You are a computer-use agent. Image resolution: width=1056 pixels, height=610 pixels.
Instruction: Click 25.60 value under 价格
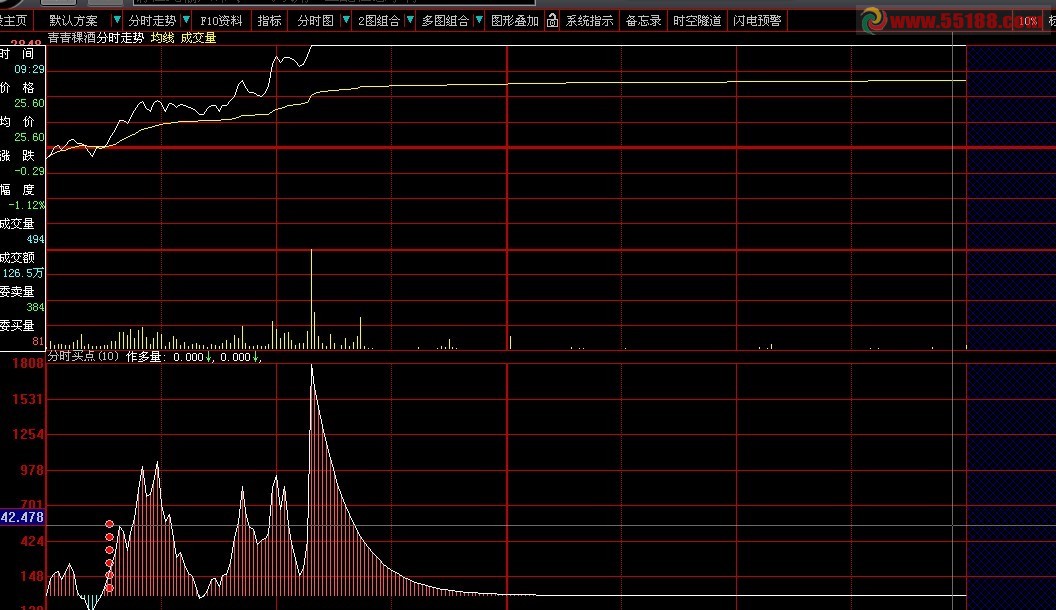coord(29,103)
